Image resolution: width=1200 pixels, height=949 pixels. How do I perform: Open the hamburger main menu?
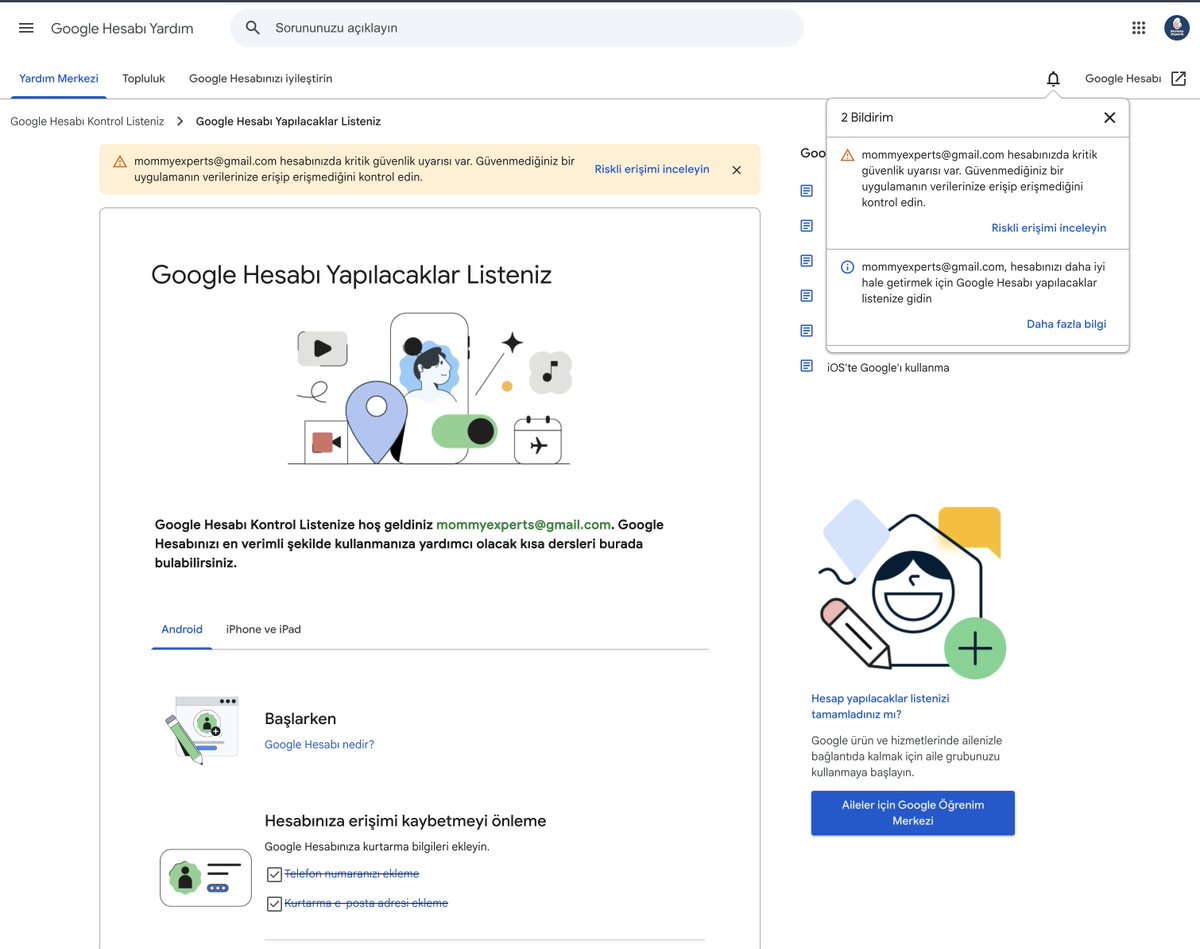tap(26, 28)
